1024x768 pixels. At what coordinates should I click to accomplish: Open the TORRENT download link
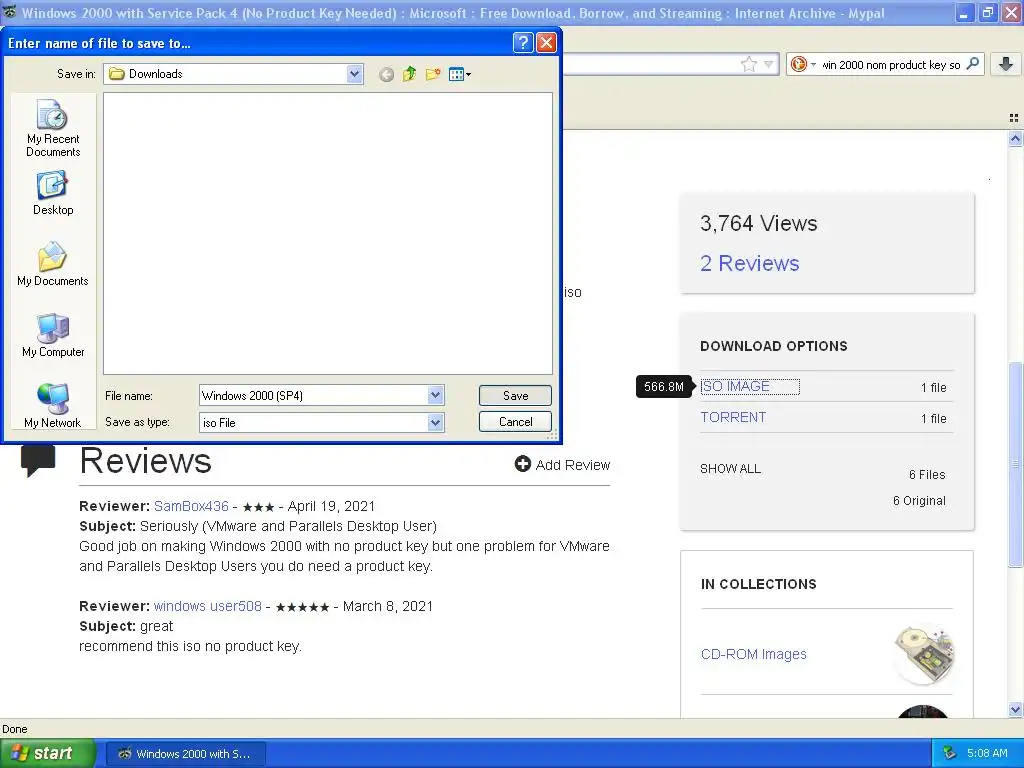point(733,417)
